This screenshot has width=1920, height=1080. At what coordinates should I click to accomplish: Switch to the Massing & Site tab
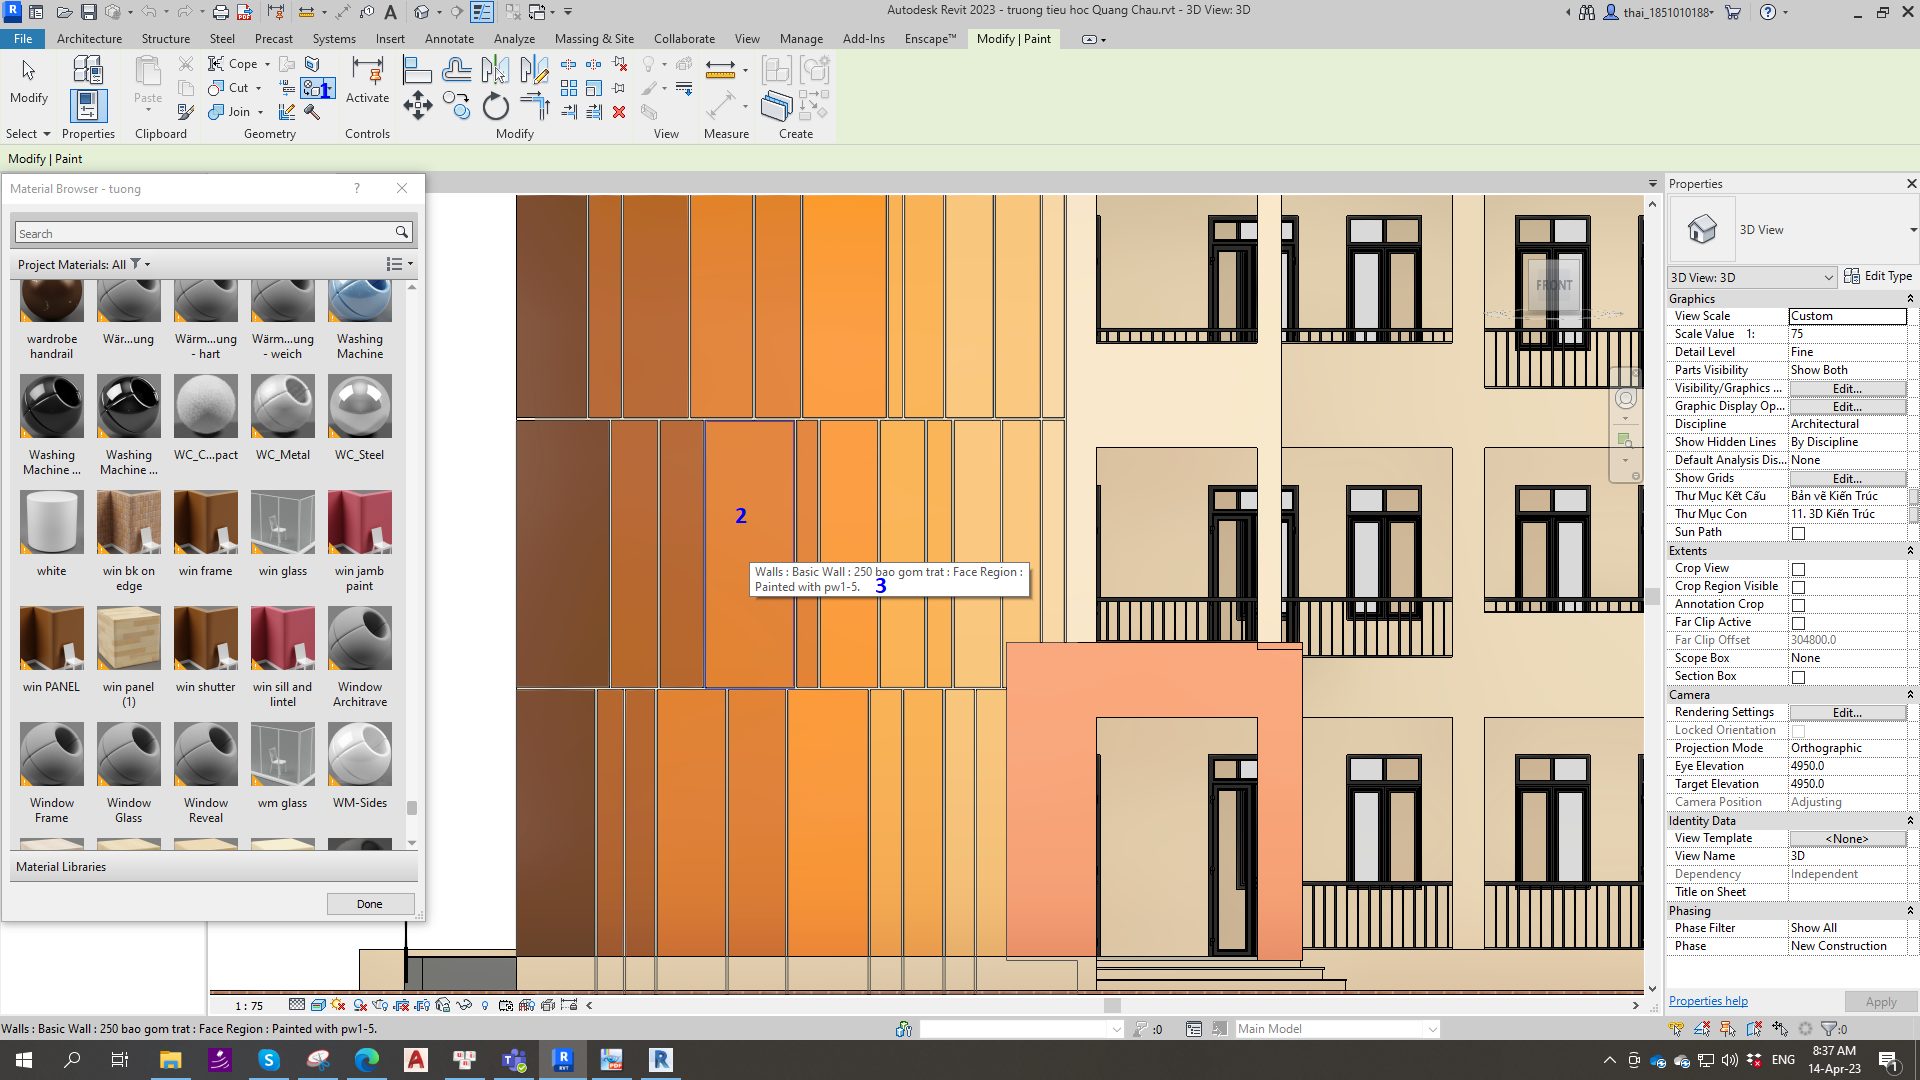[594, 38]
